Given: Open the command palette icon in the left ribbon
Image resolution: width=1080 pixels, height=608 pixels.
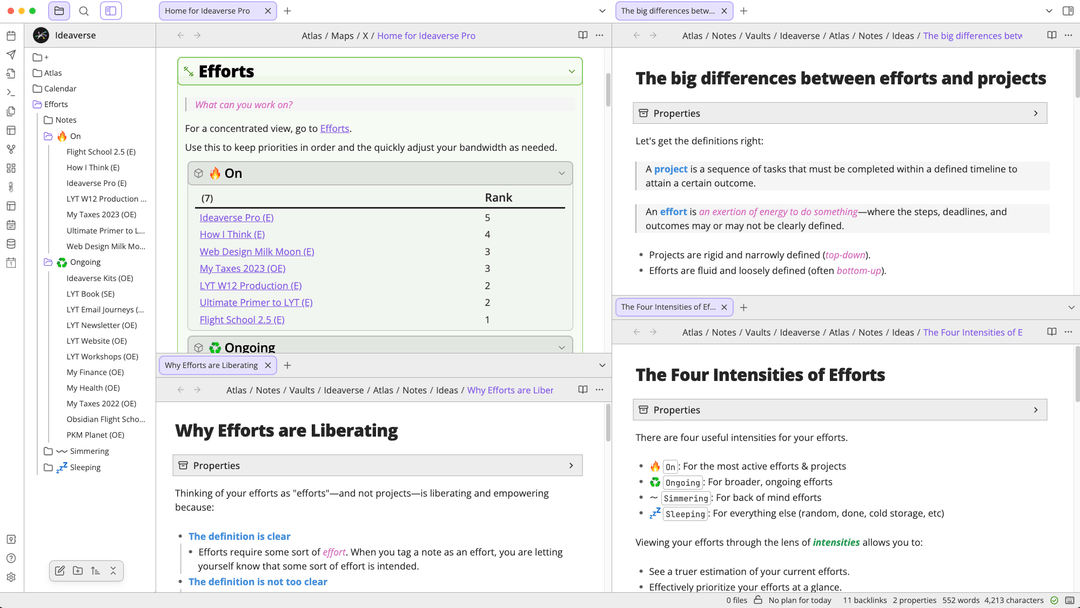Looking at the screenshot, I should click(11, 92).
